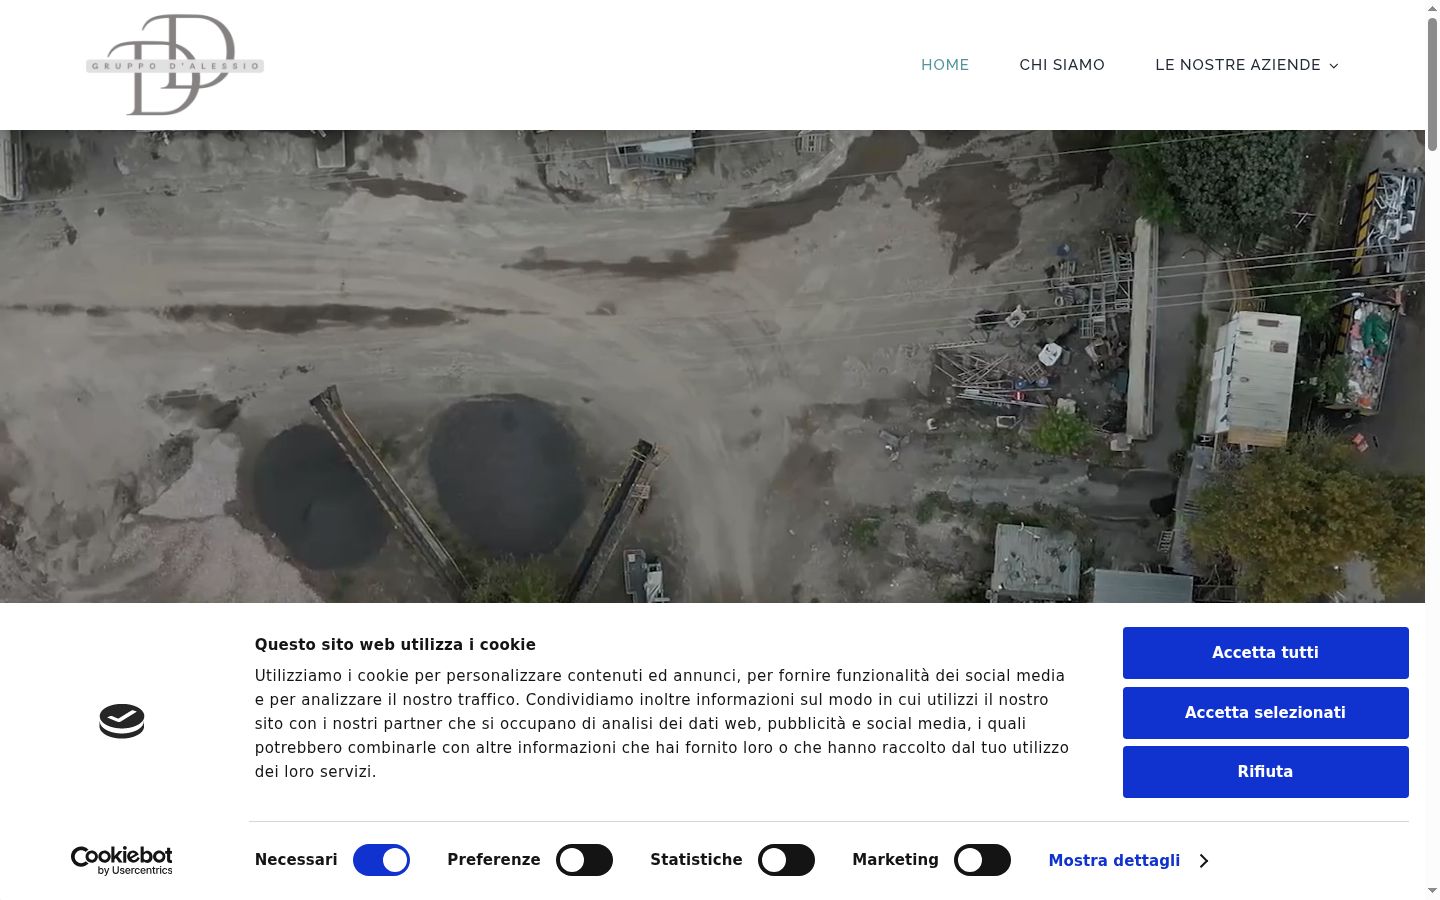Turn on the Marketing cookie switch
This screenshot has height=900, width=1440.
pos(982,860)
